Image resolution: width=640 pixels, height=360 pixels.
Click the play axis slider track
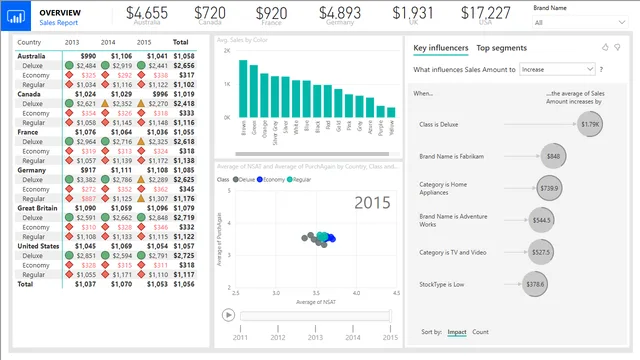tap(316, 316)
